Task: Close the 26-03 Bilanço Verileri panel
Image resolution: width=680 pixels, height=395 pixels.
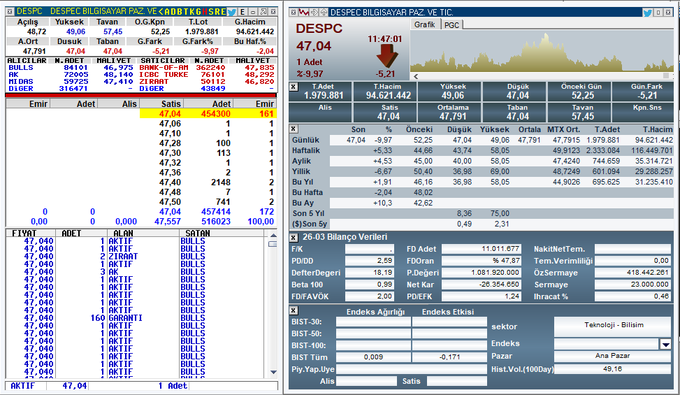Action: pyautogui.click(x=294, y=237)
